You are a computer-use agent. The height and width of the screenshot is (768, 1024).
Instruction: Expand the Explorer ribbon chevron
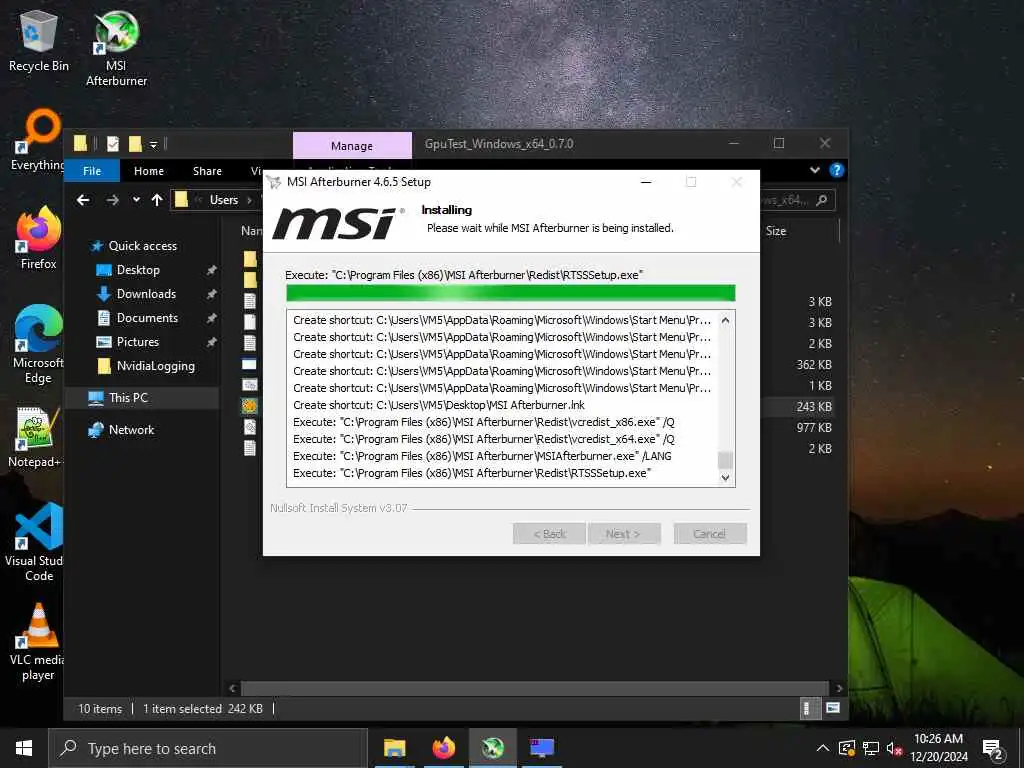point(814,170)
